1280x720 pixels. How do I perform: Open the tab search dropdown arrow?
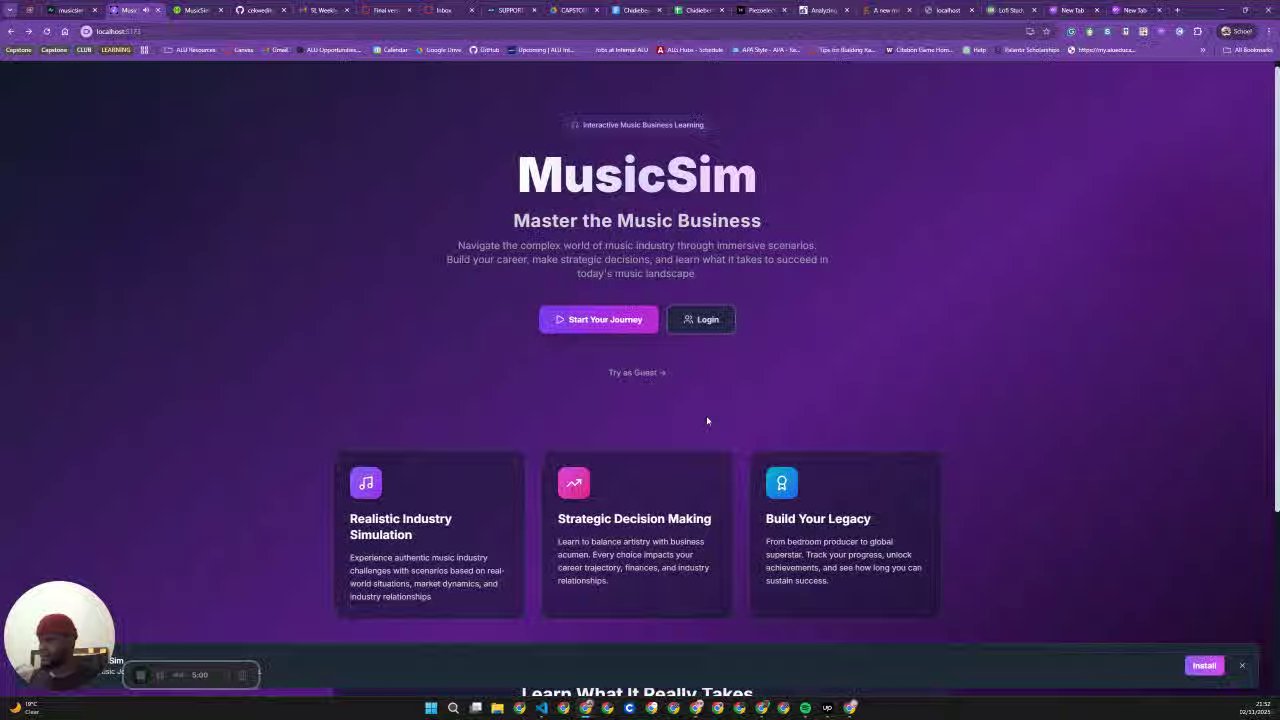tap(10, 10)
